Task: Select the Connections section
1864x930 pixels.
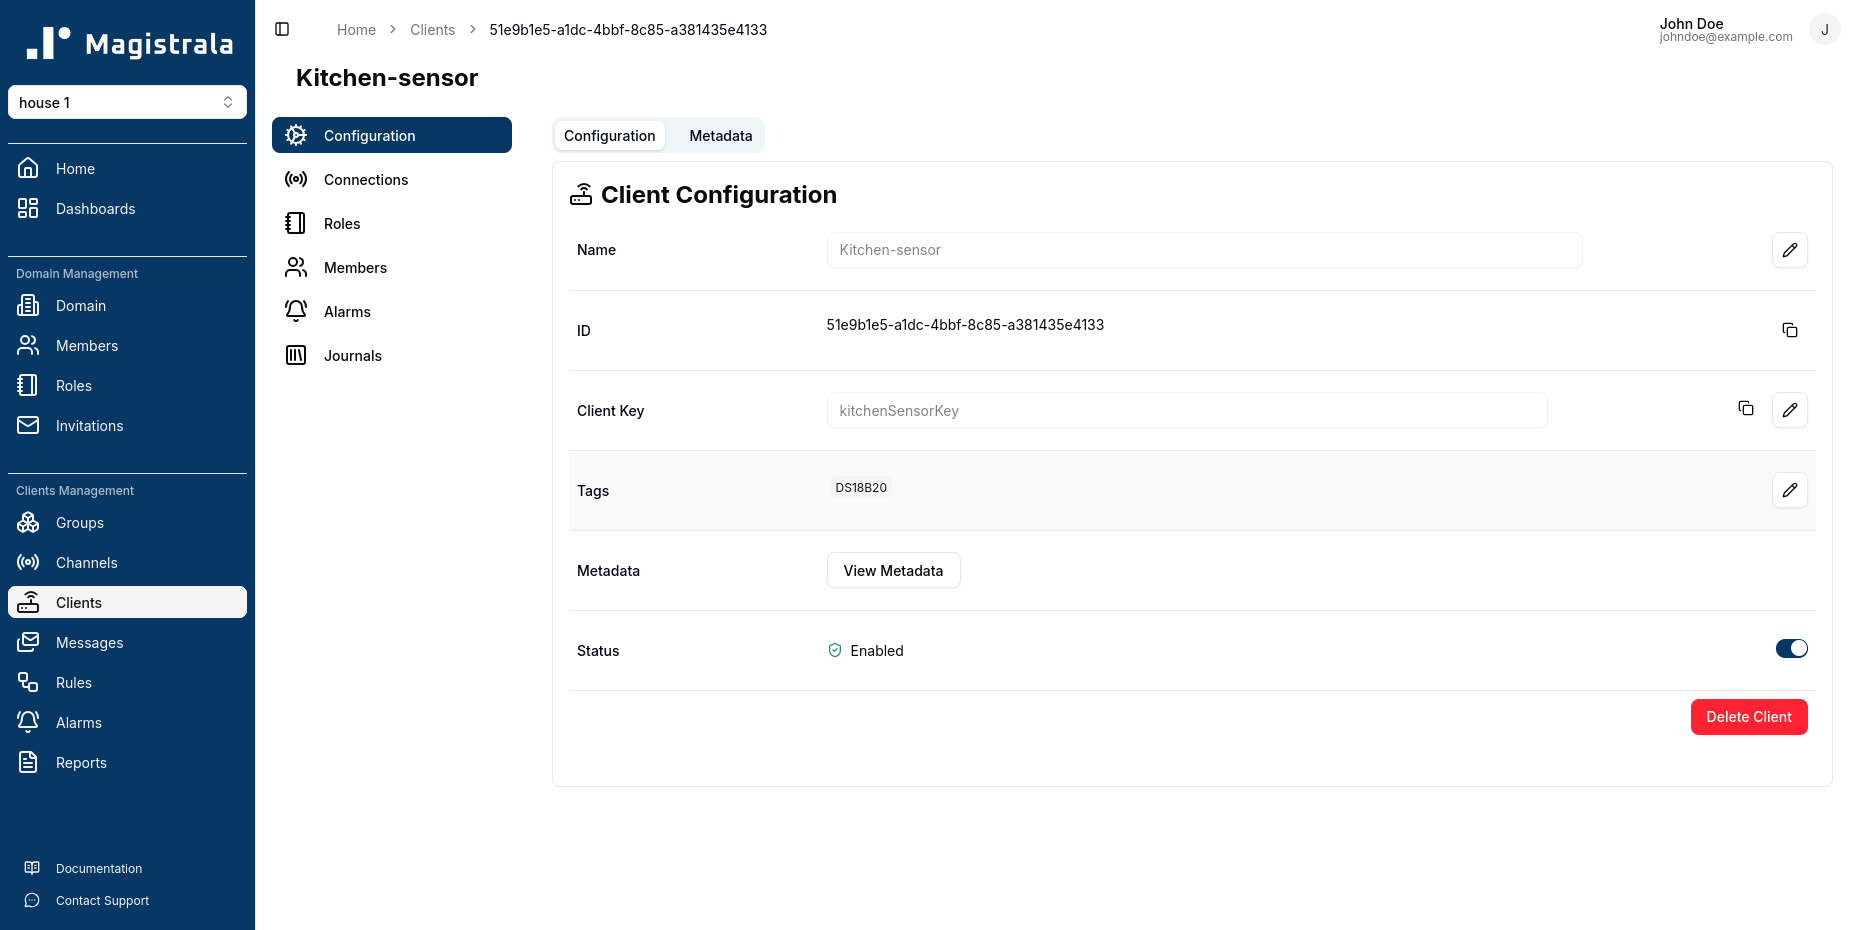Action: pos(366,179)
